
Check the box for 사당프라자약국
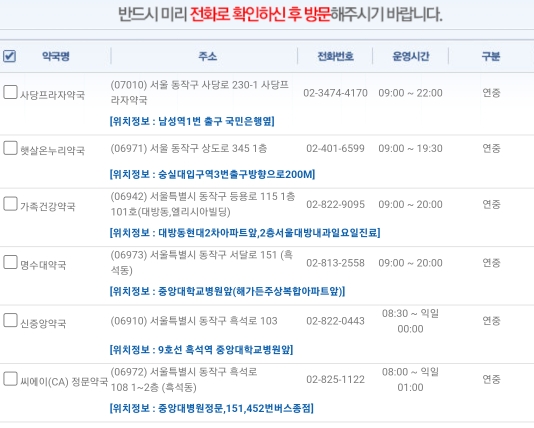[x=10, y=92]
